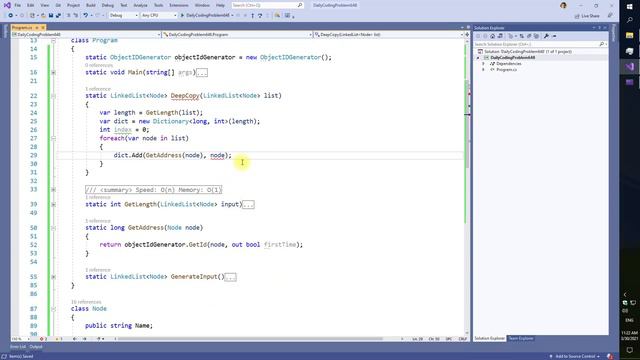Open the Error List tab
This screenshot has height=360, width=640.
[x=18, y=347]
